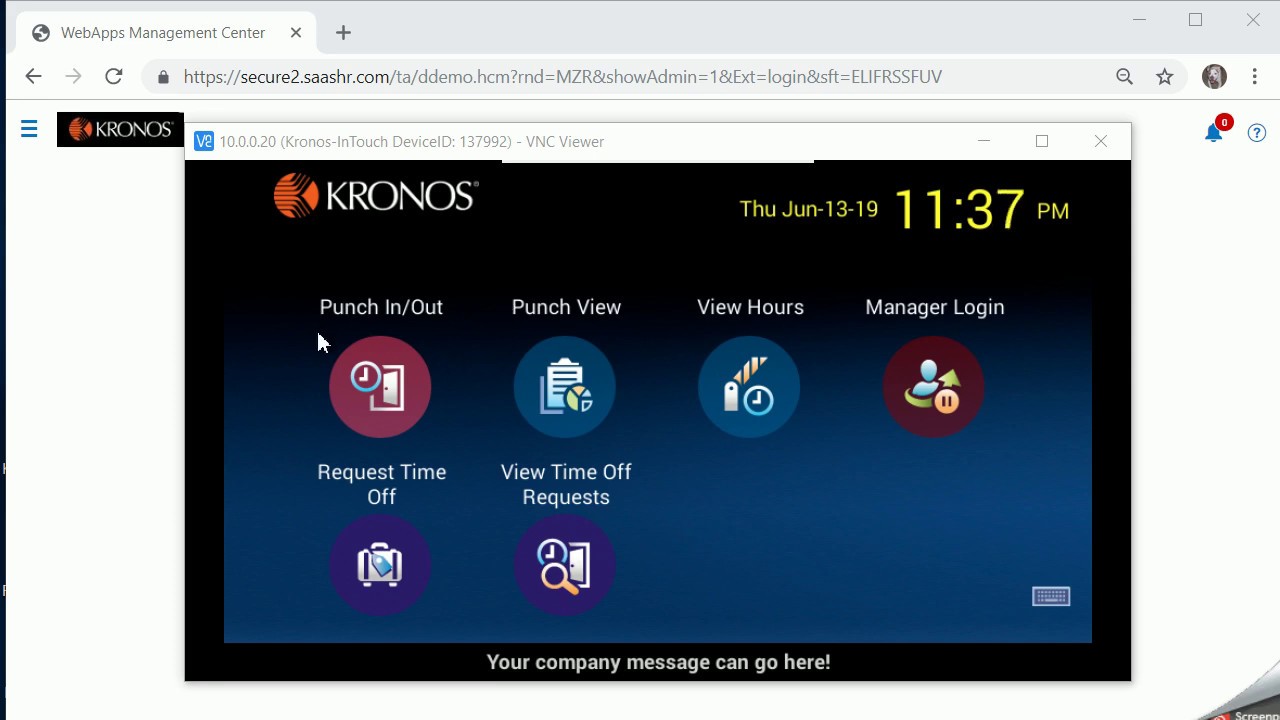
Task: Open the Punch View icon
Action: pos(565,387)
